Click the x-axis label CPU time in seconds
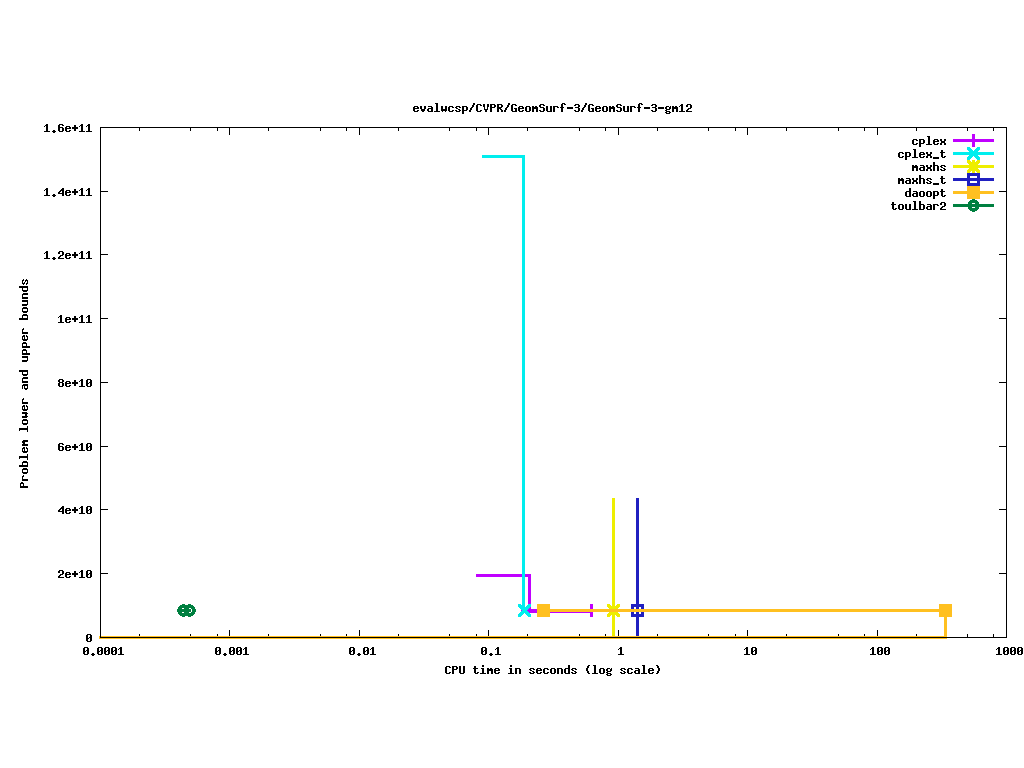Screen dimensions: 1024x768 click(x=552, y=670)
